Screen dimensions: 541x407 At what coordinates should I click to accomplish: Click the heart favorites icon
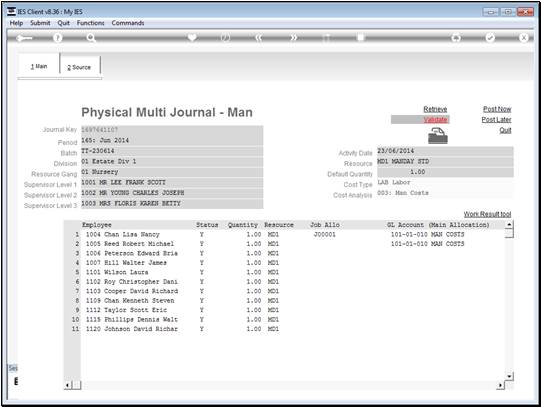point(192,37)
